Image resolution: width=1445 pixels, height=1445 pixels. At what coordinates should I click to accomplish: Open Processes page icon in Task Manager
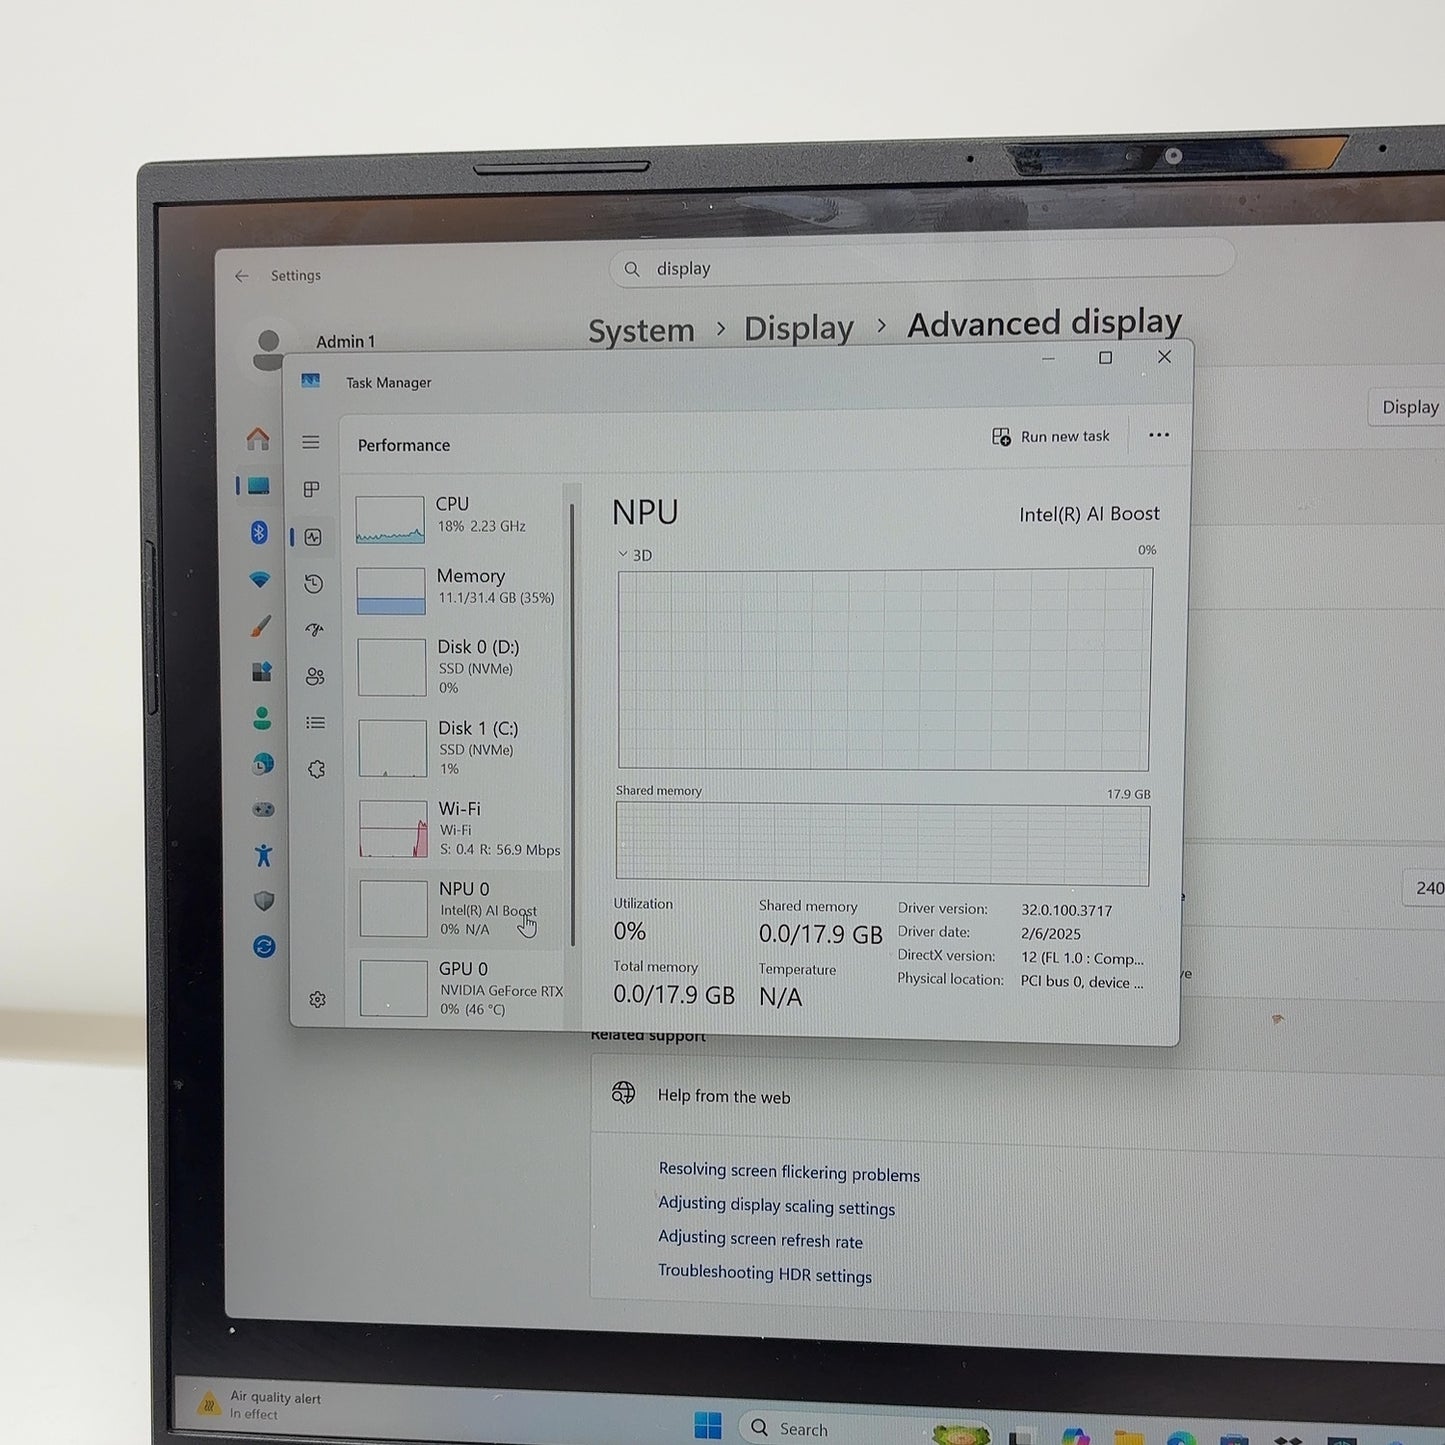pyautogui.click(x=312, y=489)
